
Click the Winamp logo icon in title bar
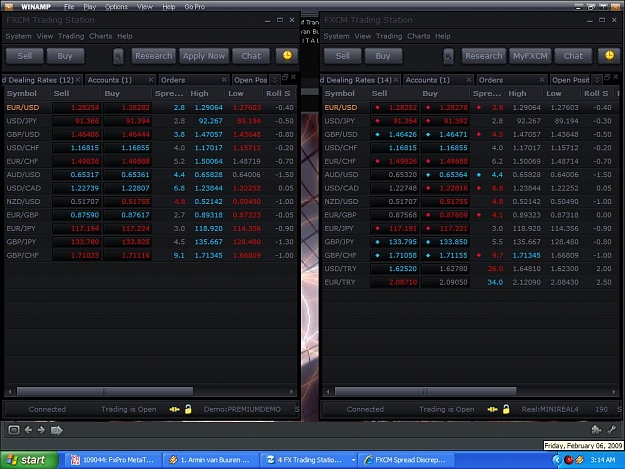coord(9,6)
